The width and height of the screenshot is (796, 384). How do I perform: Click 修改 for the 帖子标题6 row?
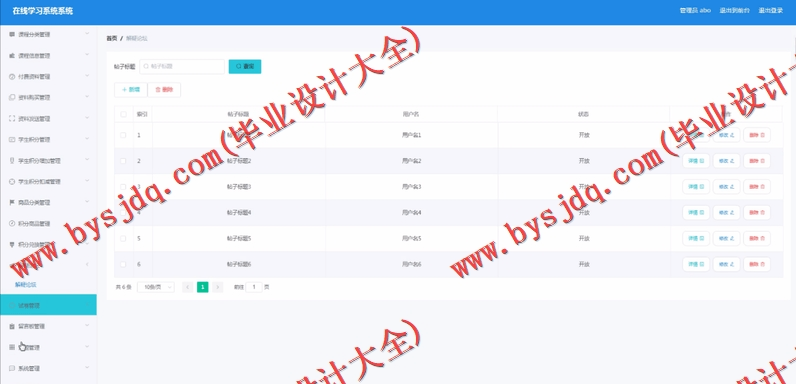point(726,264)
